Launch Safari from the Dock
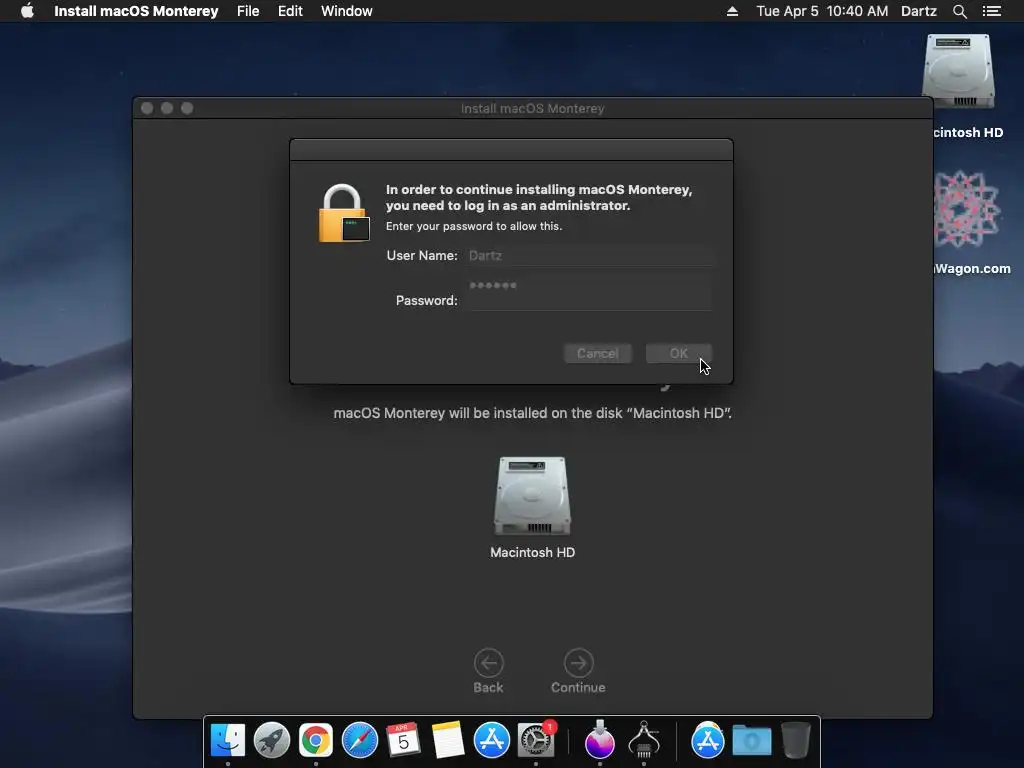 pyautogui.click(x=360, y=740)
